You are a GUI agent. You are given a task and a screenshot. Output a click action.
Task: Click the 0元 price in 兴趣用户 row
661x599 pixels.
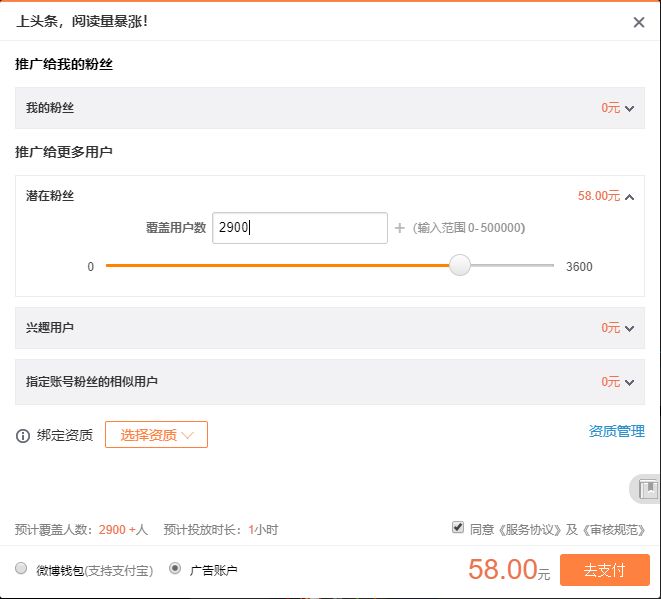tap(610, 328)
